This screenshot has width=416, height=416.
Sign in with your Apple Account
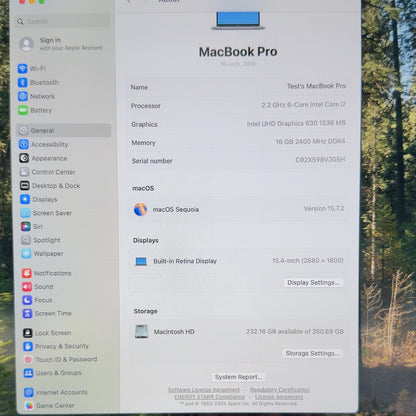coord(61,44)
